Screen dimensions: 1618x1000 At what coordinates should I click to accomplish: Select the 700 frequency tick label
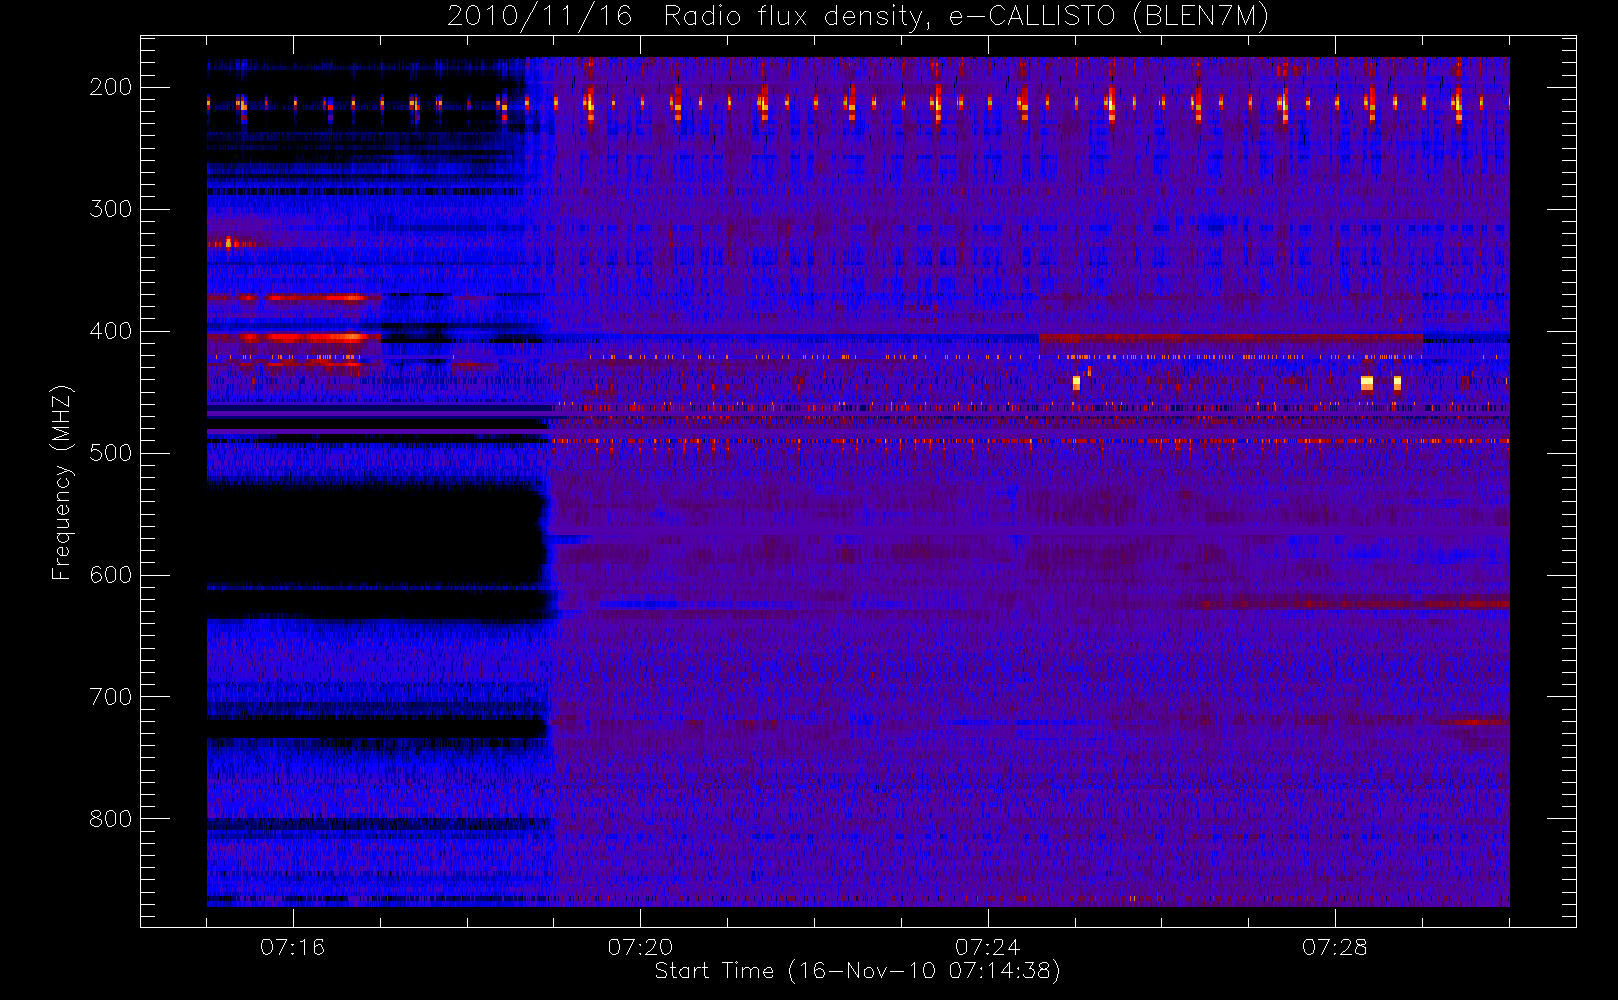click(110, 697)
